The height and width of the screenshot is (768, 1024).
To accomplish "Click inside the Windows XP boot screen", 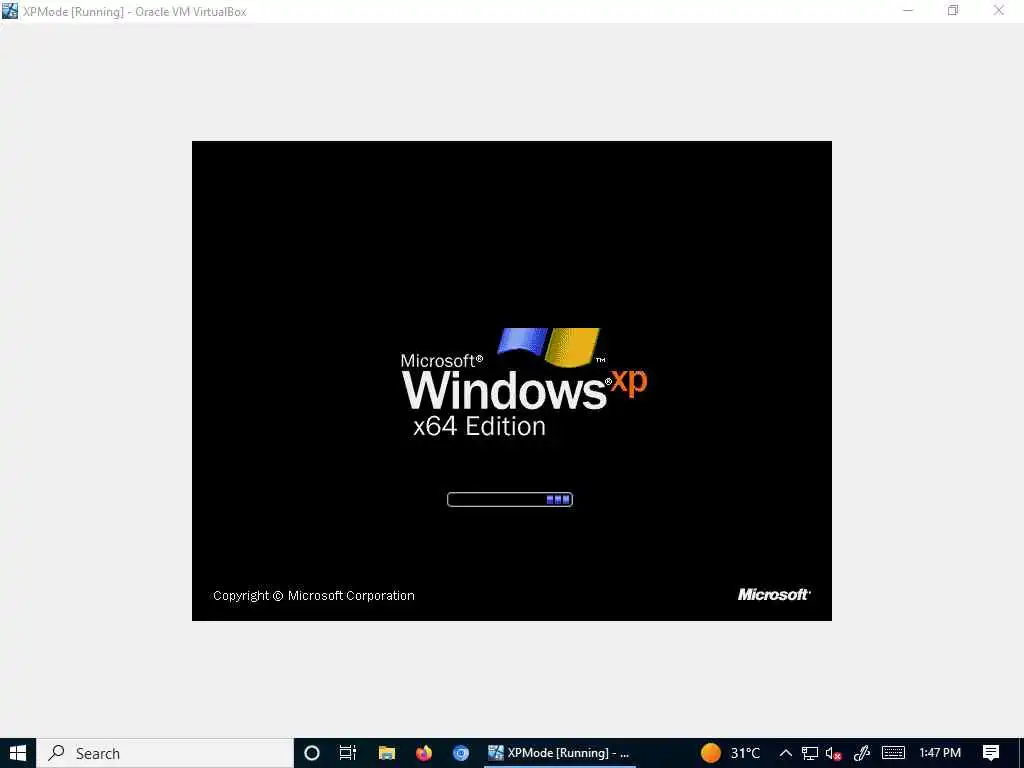I will click(511, 381).
